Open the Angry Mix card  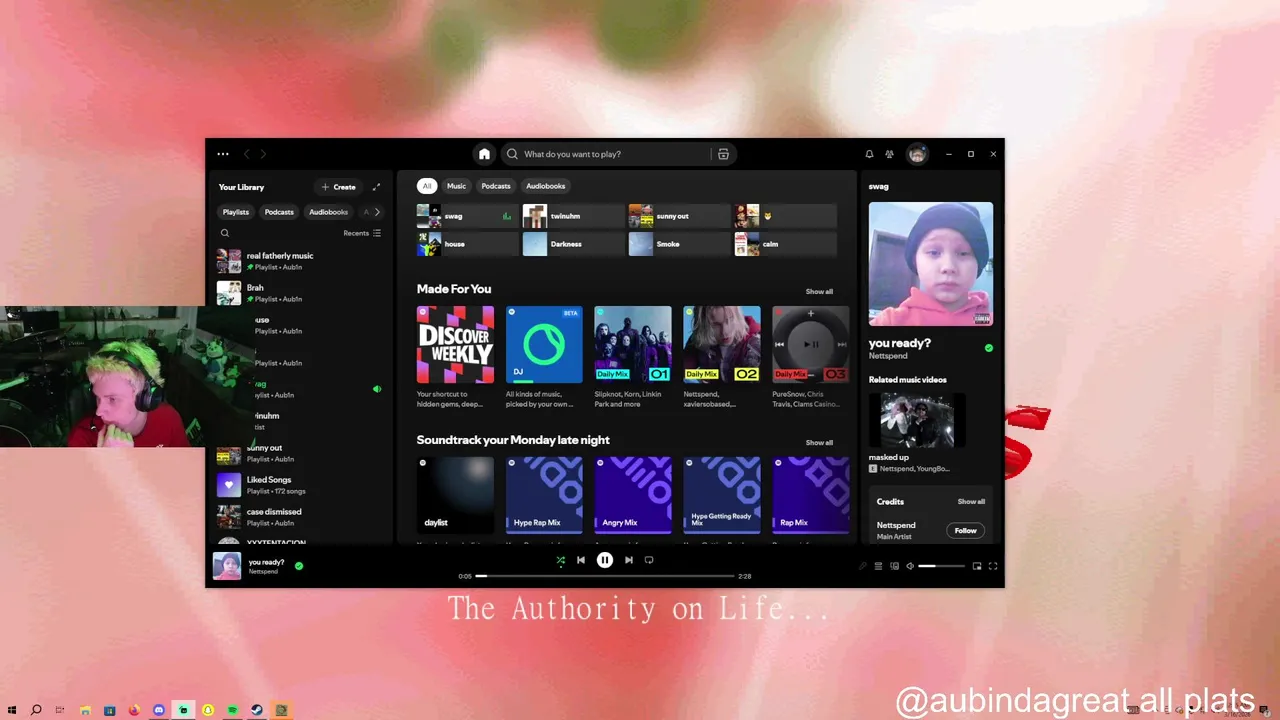point(633,496)
